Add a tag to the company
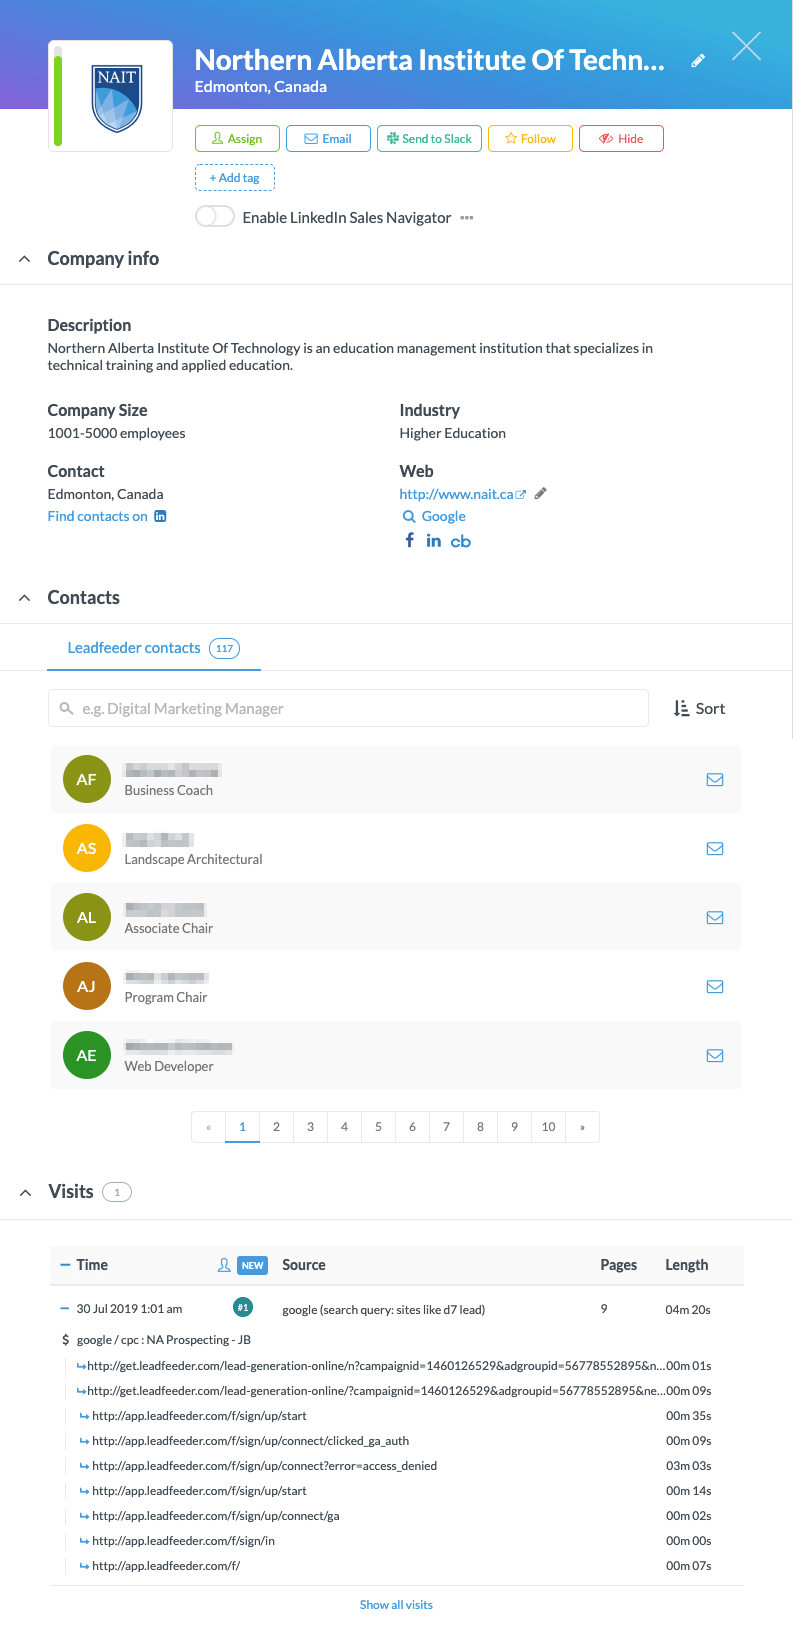The height and width of the screenshot is (1652, 793). pos(234,178)
